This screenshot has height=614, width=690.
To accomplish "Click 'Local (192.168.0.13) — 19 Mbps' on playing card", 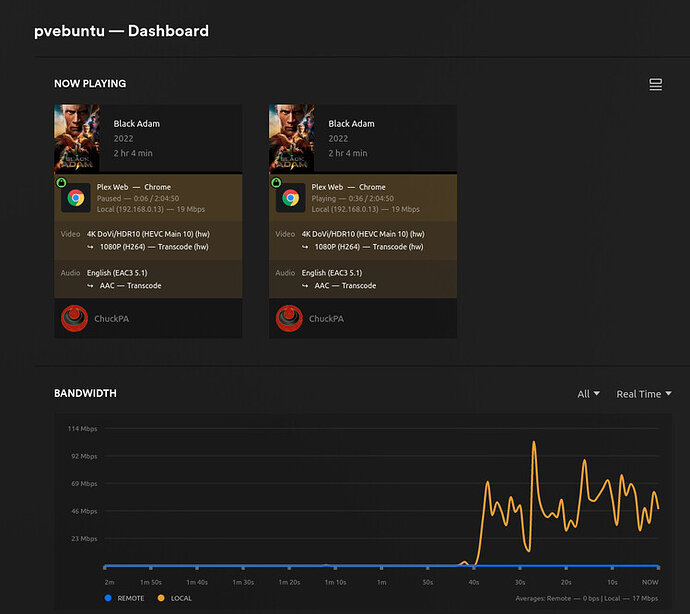I will pos(366,210).
